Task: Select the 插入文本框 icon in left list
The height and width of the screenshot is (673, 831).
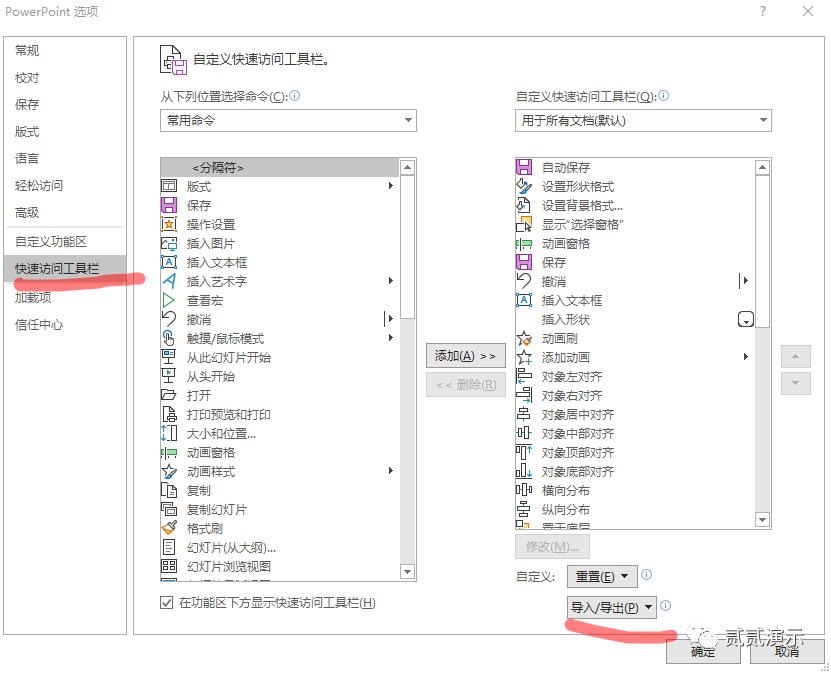Action: 169,262
